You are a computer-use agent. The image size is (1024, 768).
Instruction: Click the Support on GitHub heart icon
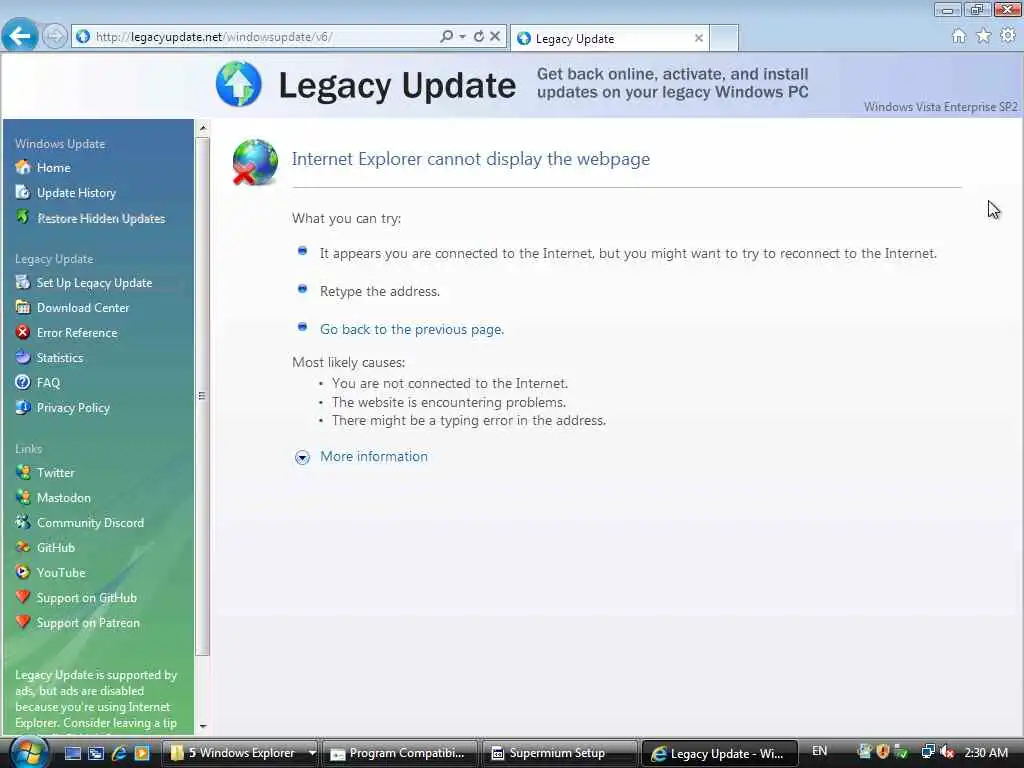[23, 597]
